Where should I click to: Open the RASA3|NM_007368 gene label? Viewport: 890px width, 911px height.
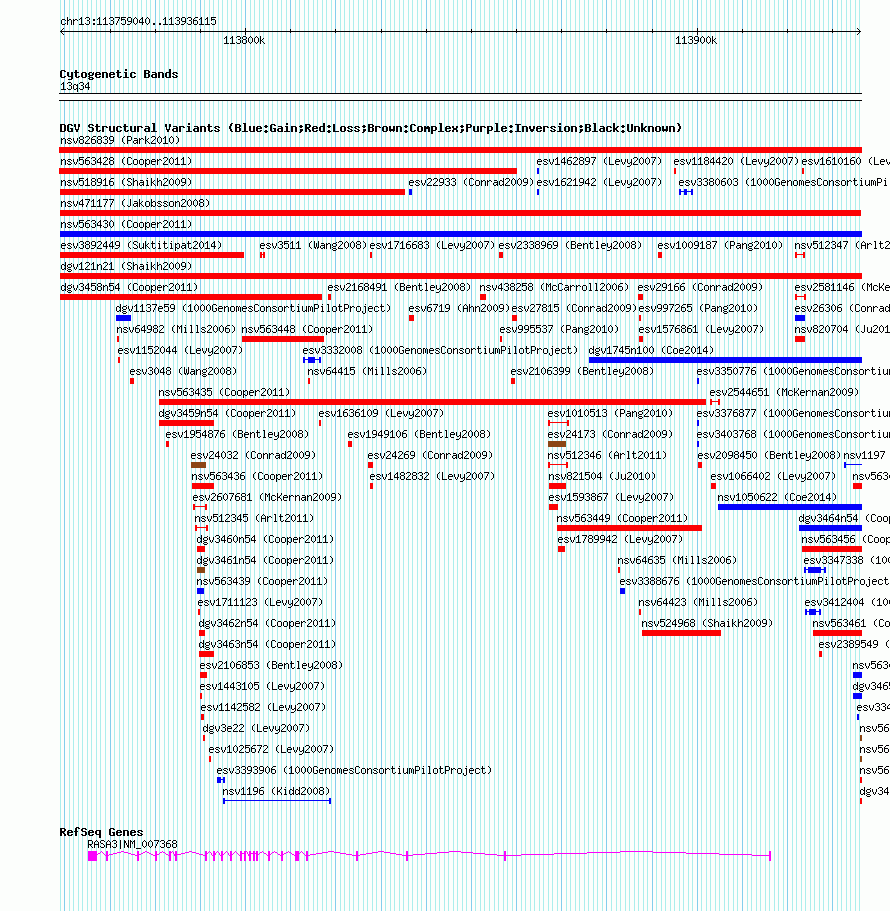click(x=132, y=844)
